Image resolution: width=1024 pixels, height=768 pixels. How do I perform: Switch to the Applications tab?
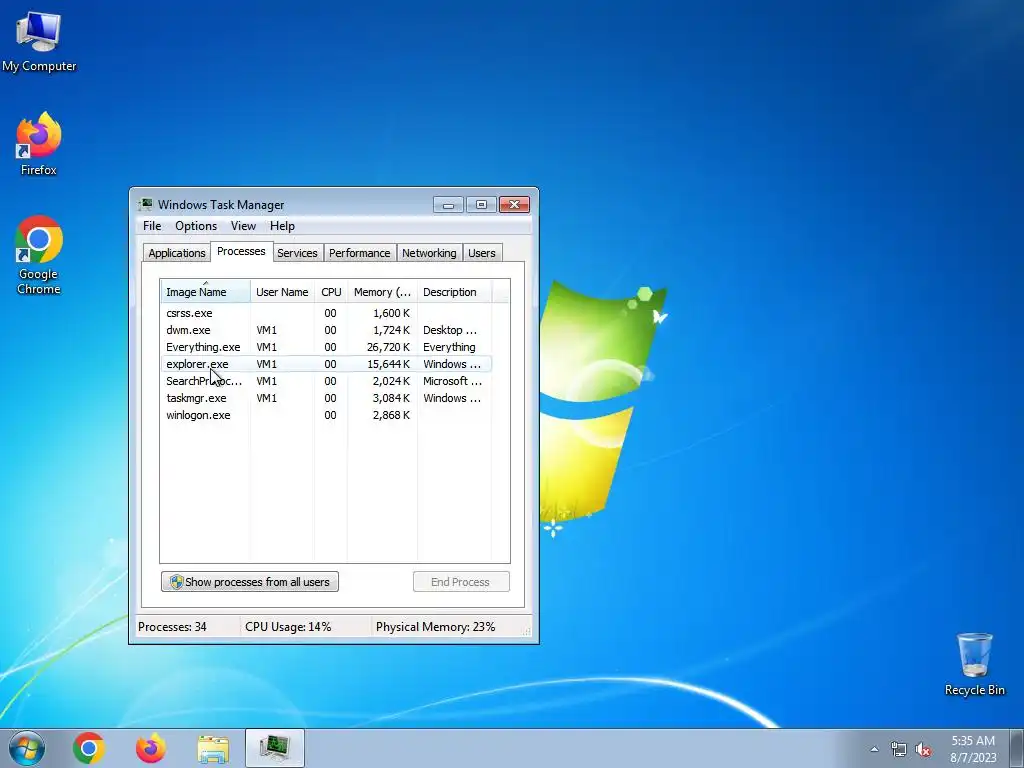pos(176,253)
